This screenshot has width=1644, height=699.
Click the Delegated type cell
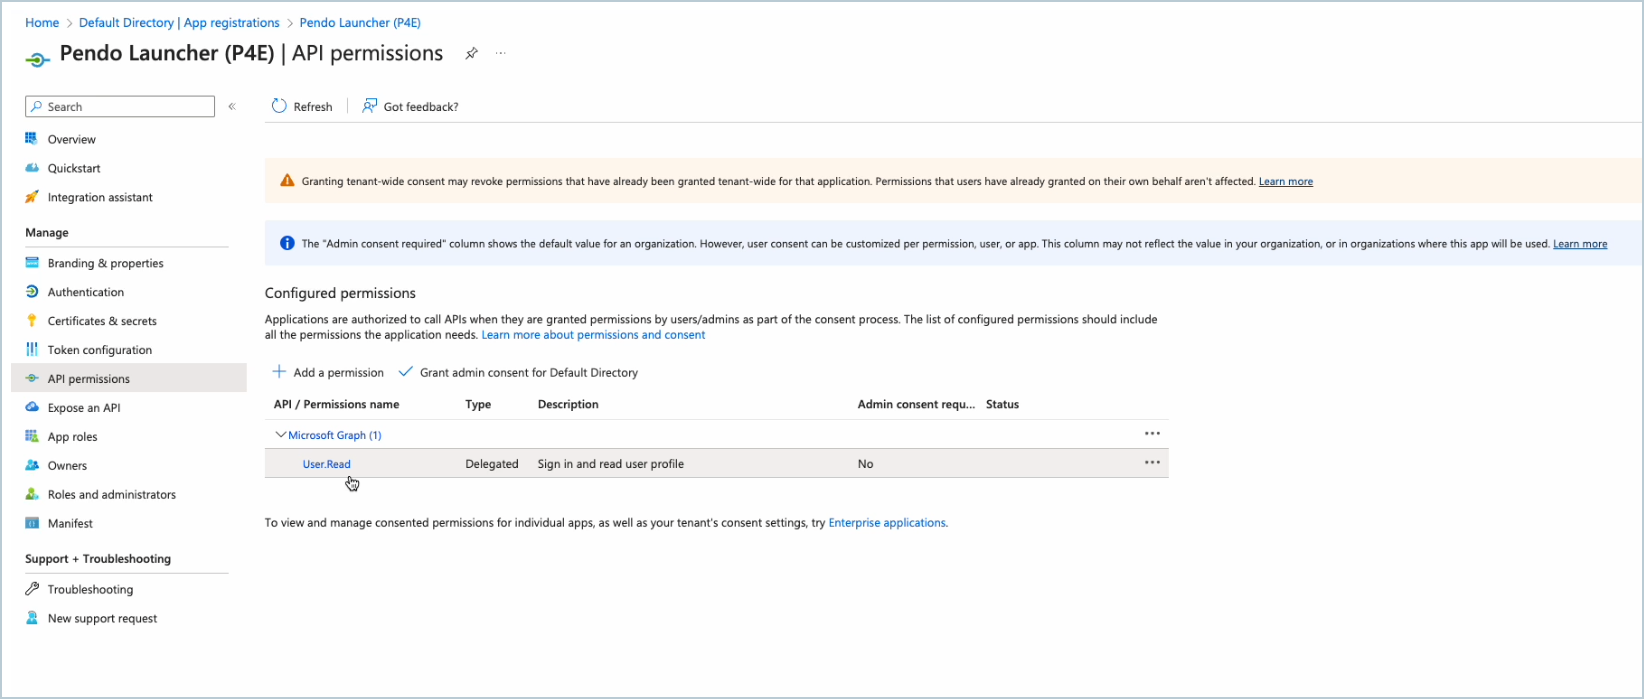(x=492, y=464)
